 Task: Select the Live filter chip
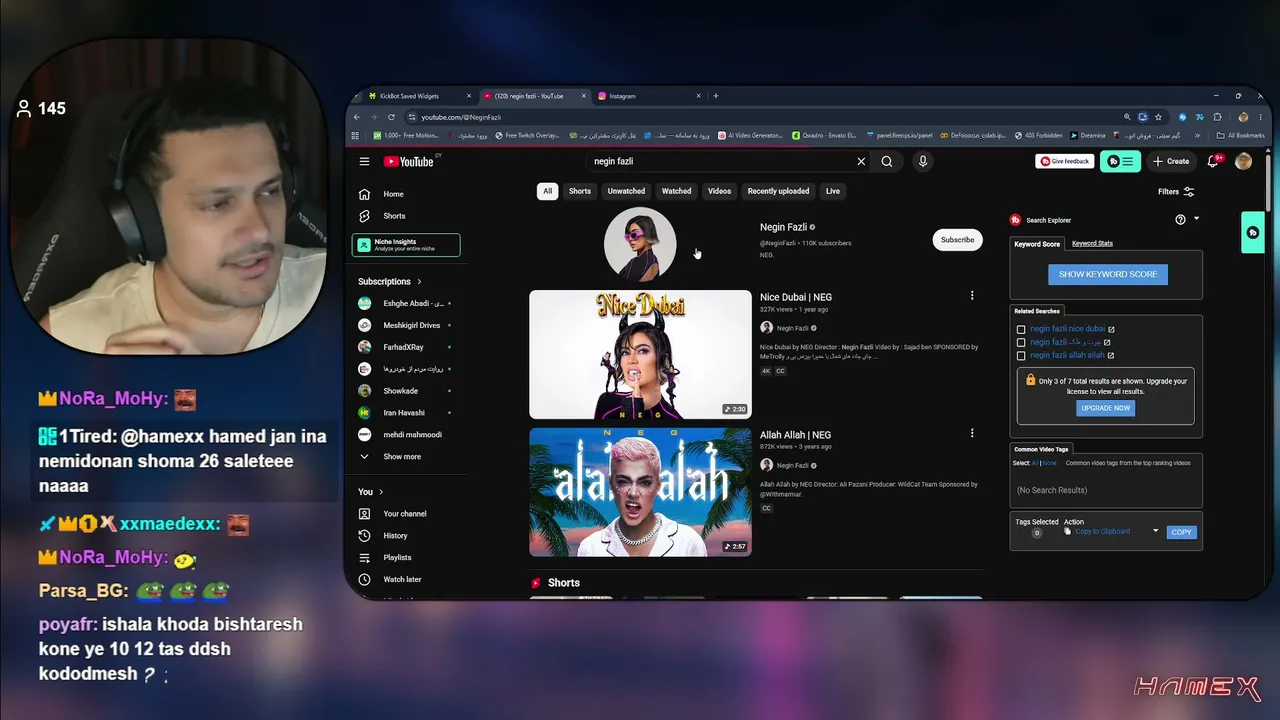(833, 191)
